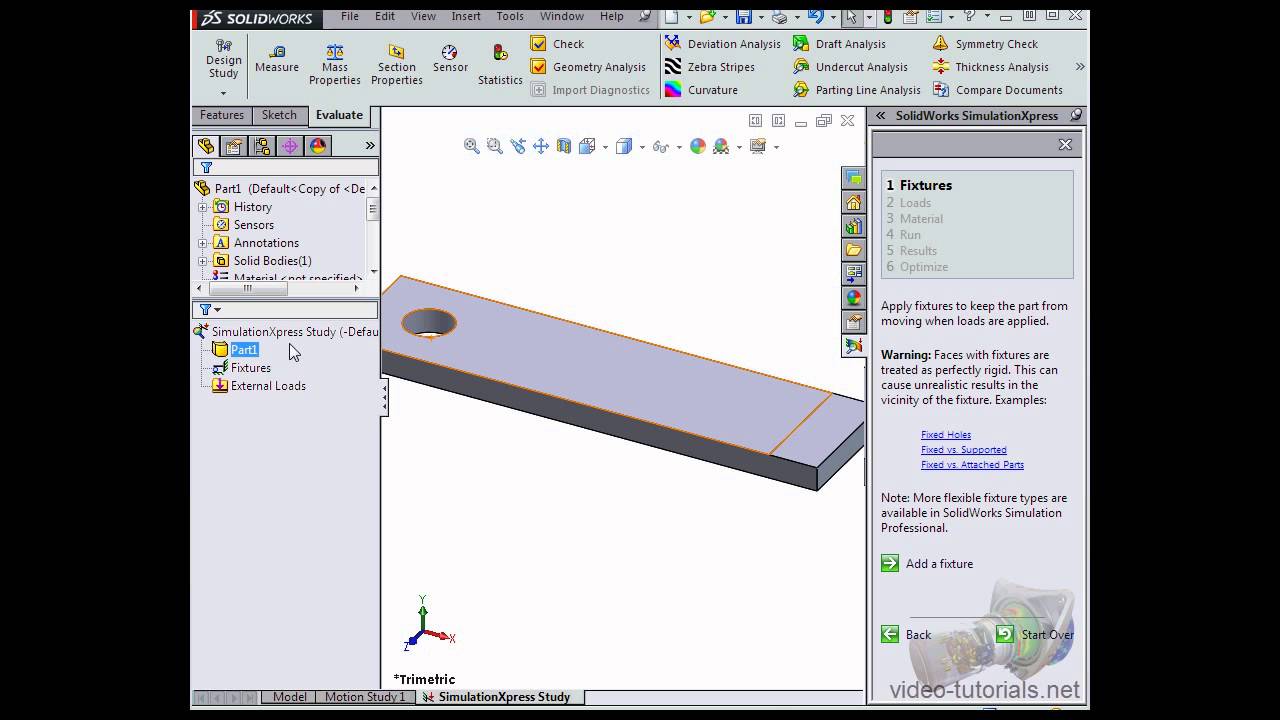Open Fixed vs. Attached Parts link

(972, 465)
